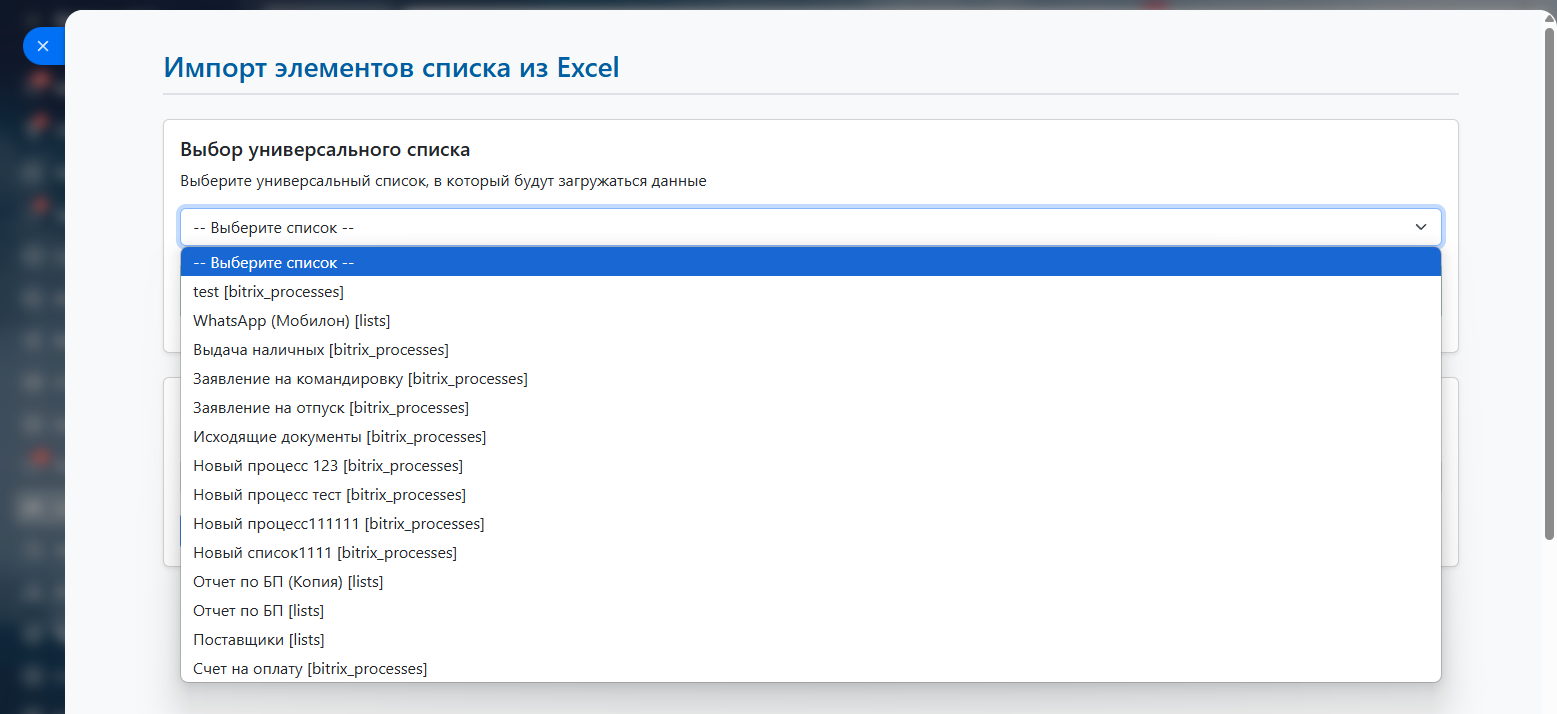The width and height of the screenshot is (1557, 714).
Task: Click the universal list select field
Action: click(x=800, y=227)
